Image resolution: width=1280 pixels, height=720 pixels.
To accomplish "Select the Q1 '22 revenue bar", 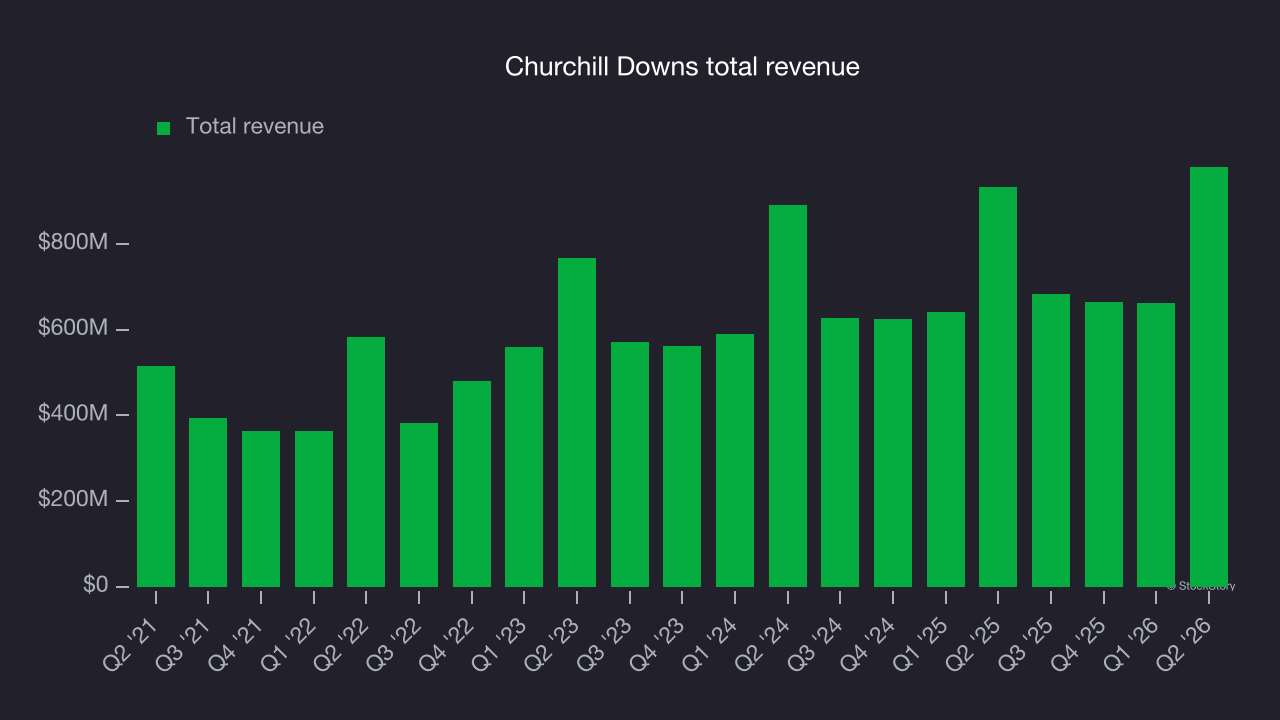I will [x=314, y=509].
